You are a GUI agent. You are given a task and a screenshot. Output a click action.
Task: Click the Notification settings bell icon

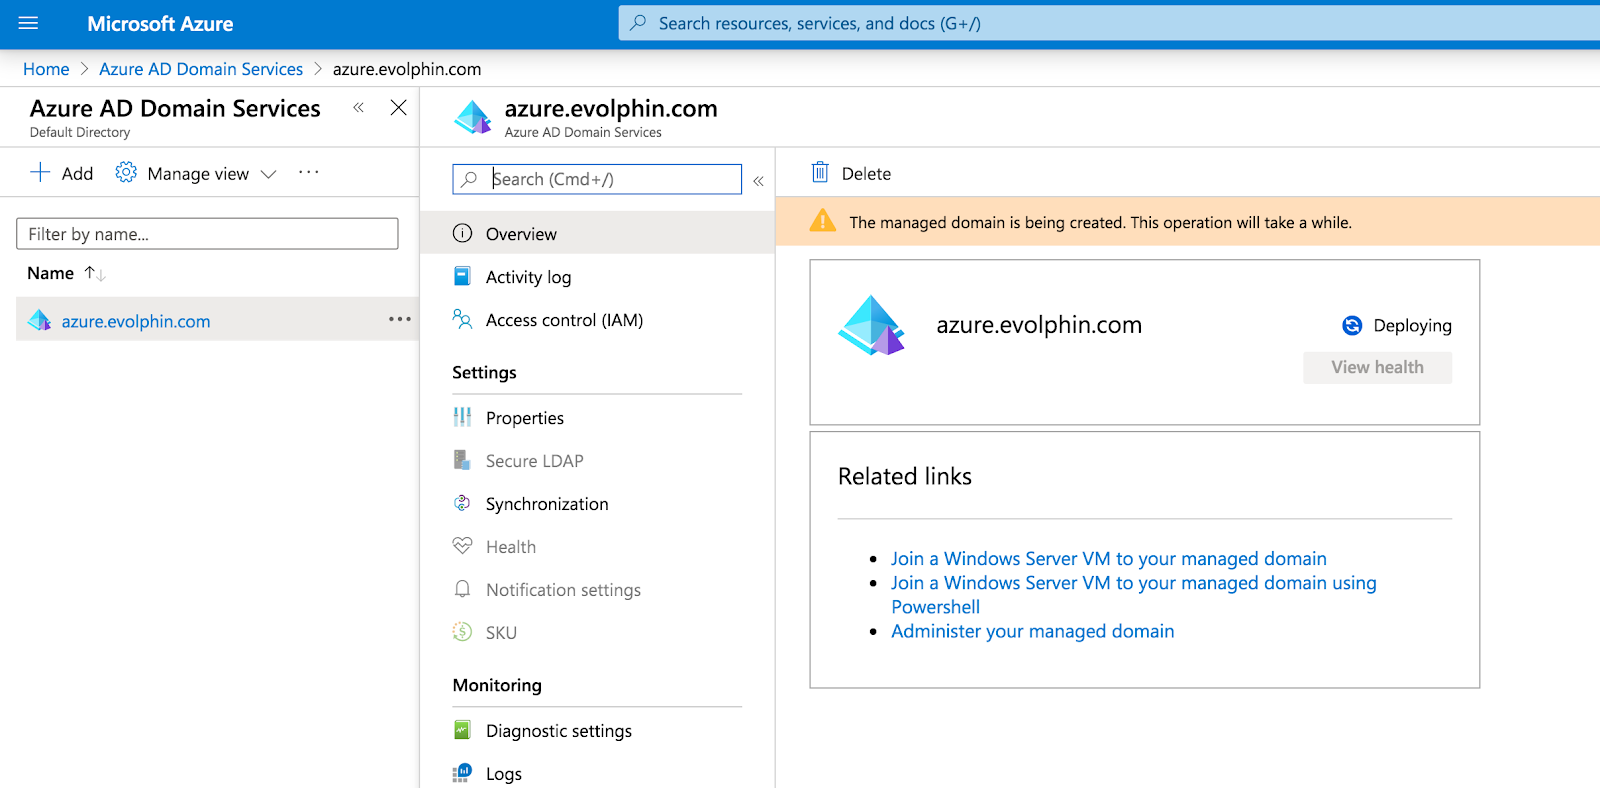[x=462, y=589]
